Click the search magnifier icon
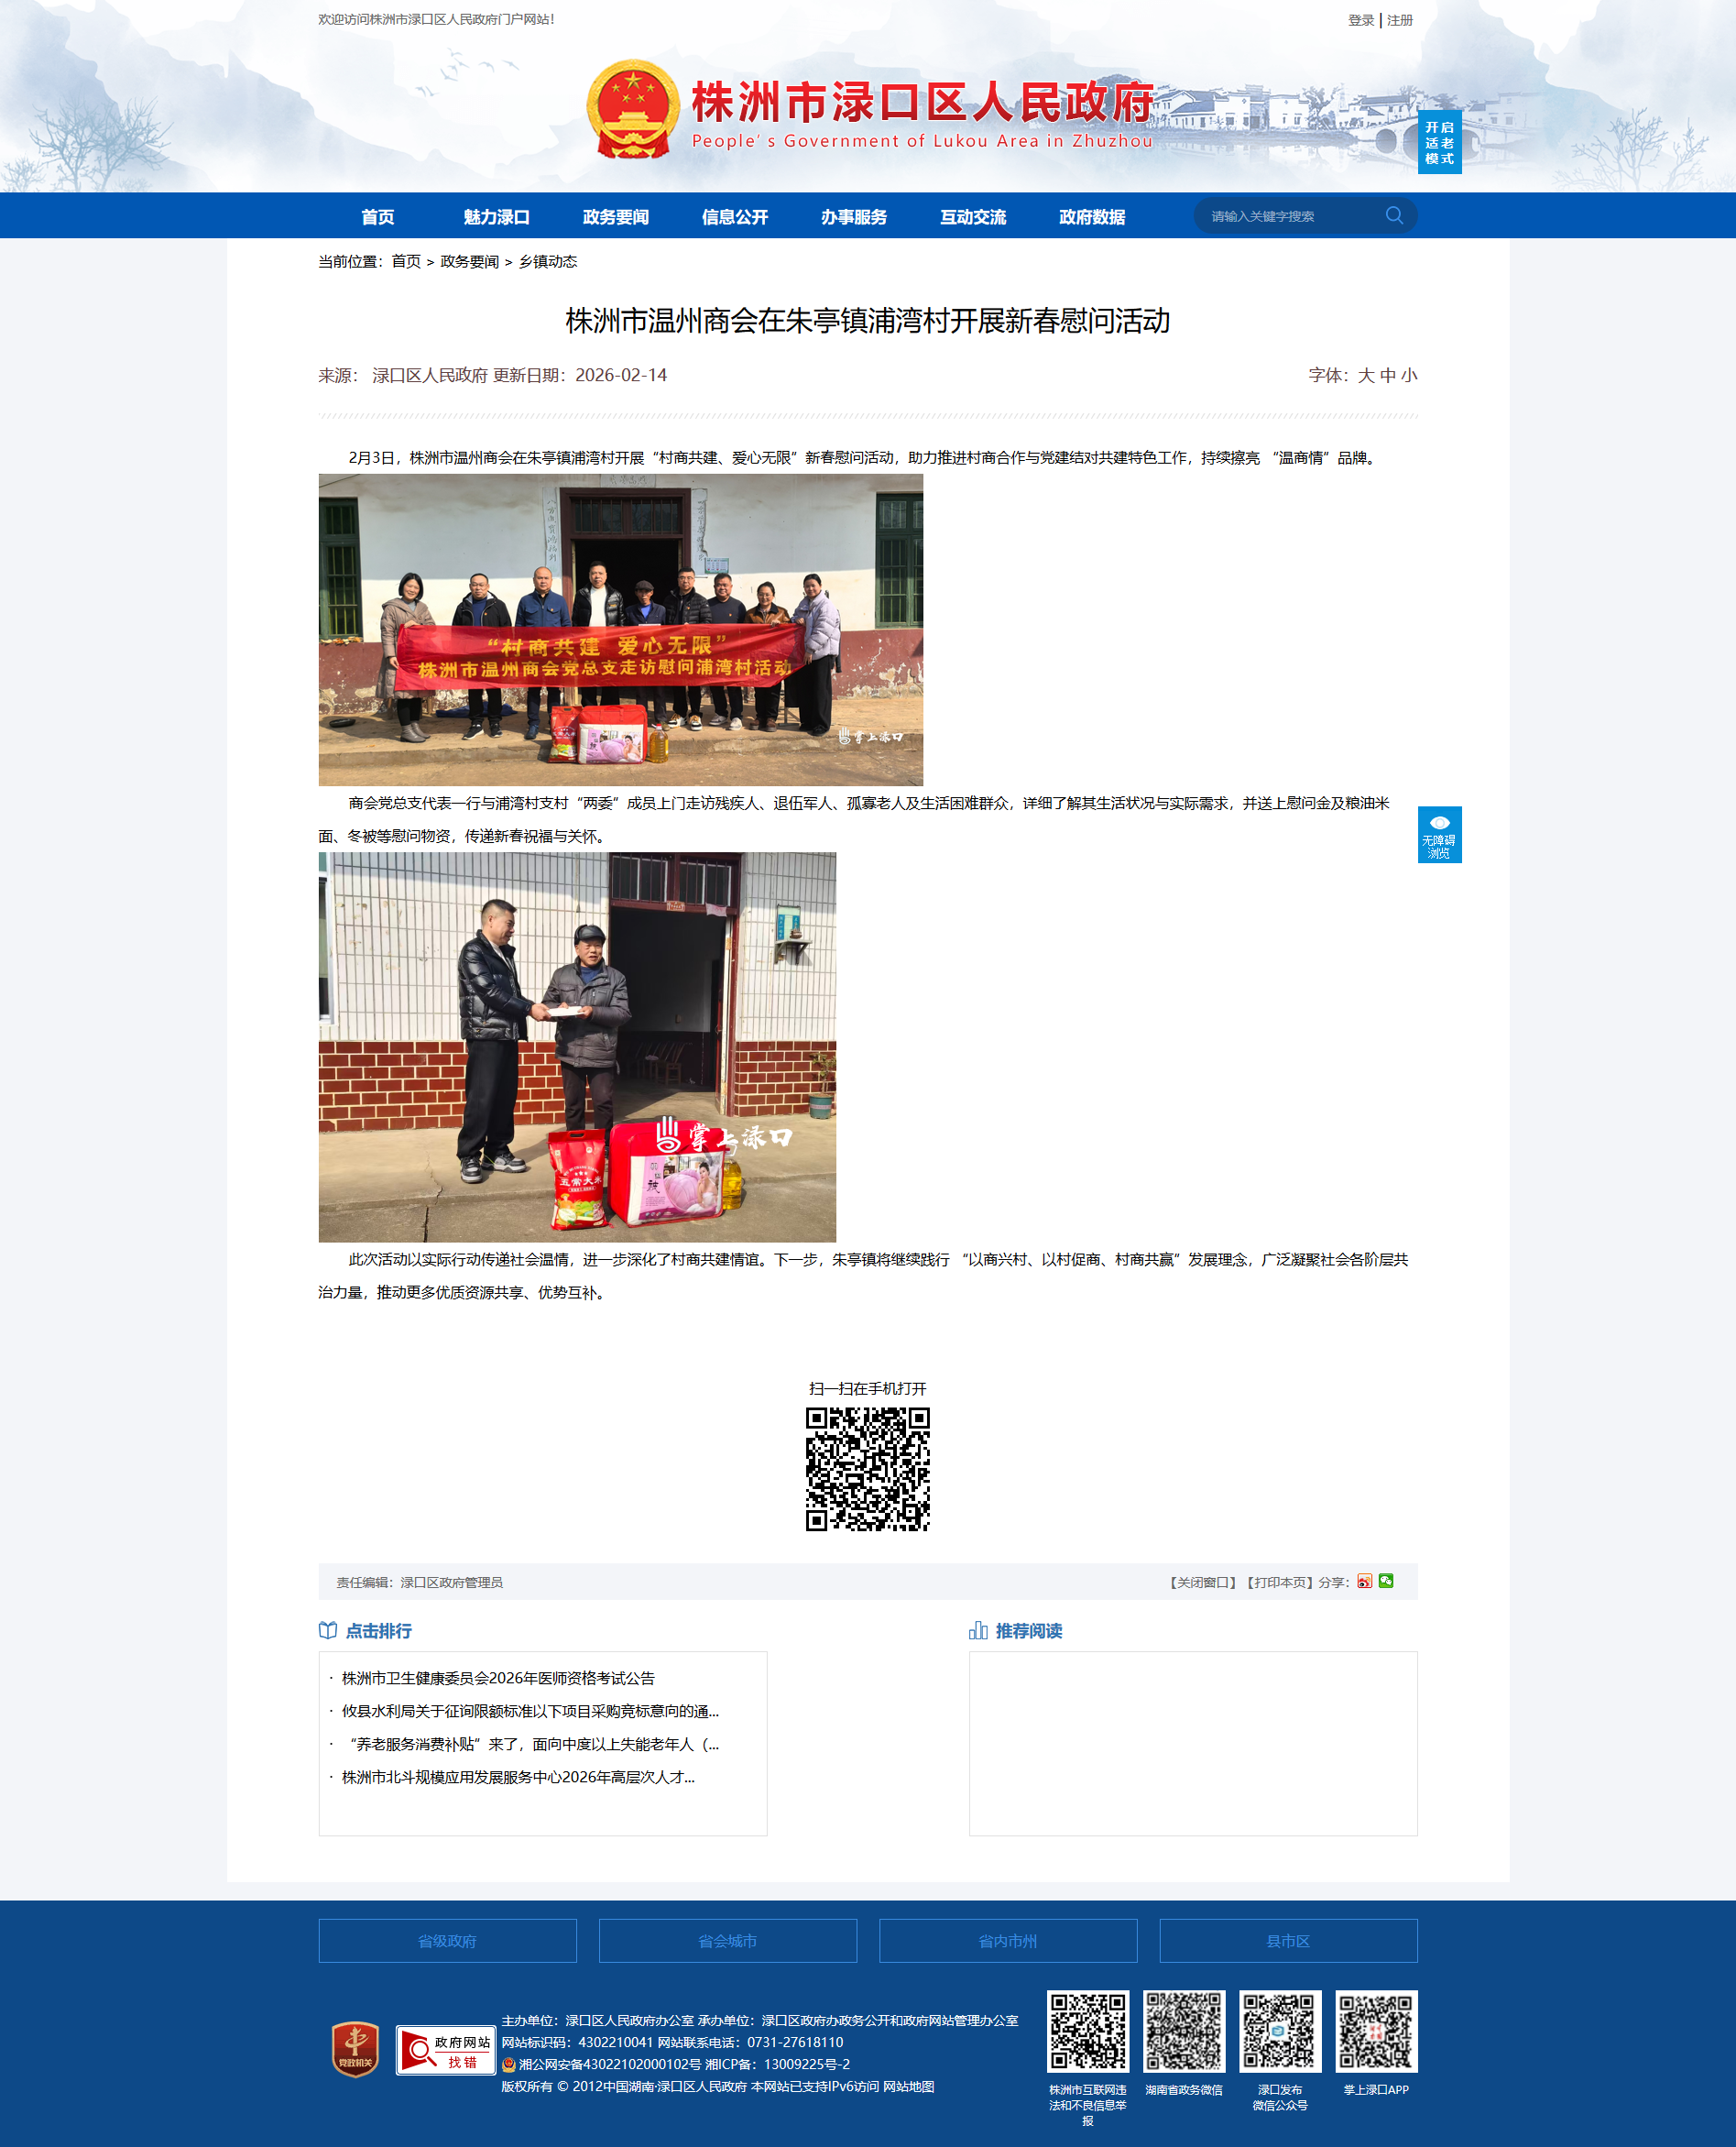The width and height of the screenshot is (1736, 2147). coord(1393,215)
